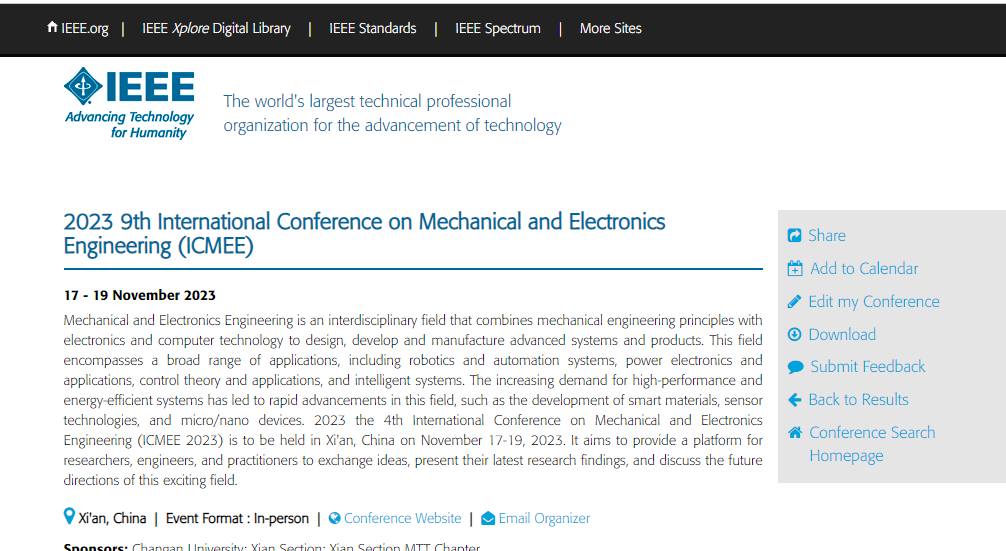Click the Download arrow icon

point(794,334)
